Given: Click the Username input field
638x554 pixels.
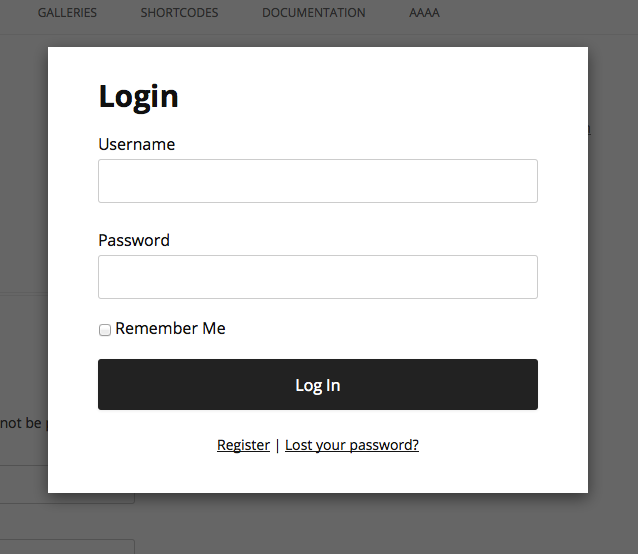Looking at the screenshot, I should (x=317, y=181).
